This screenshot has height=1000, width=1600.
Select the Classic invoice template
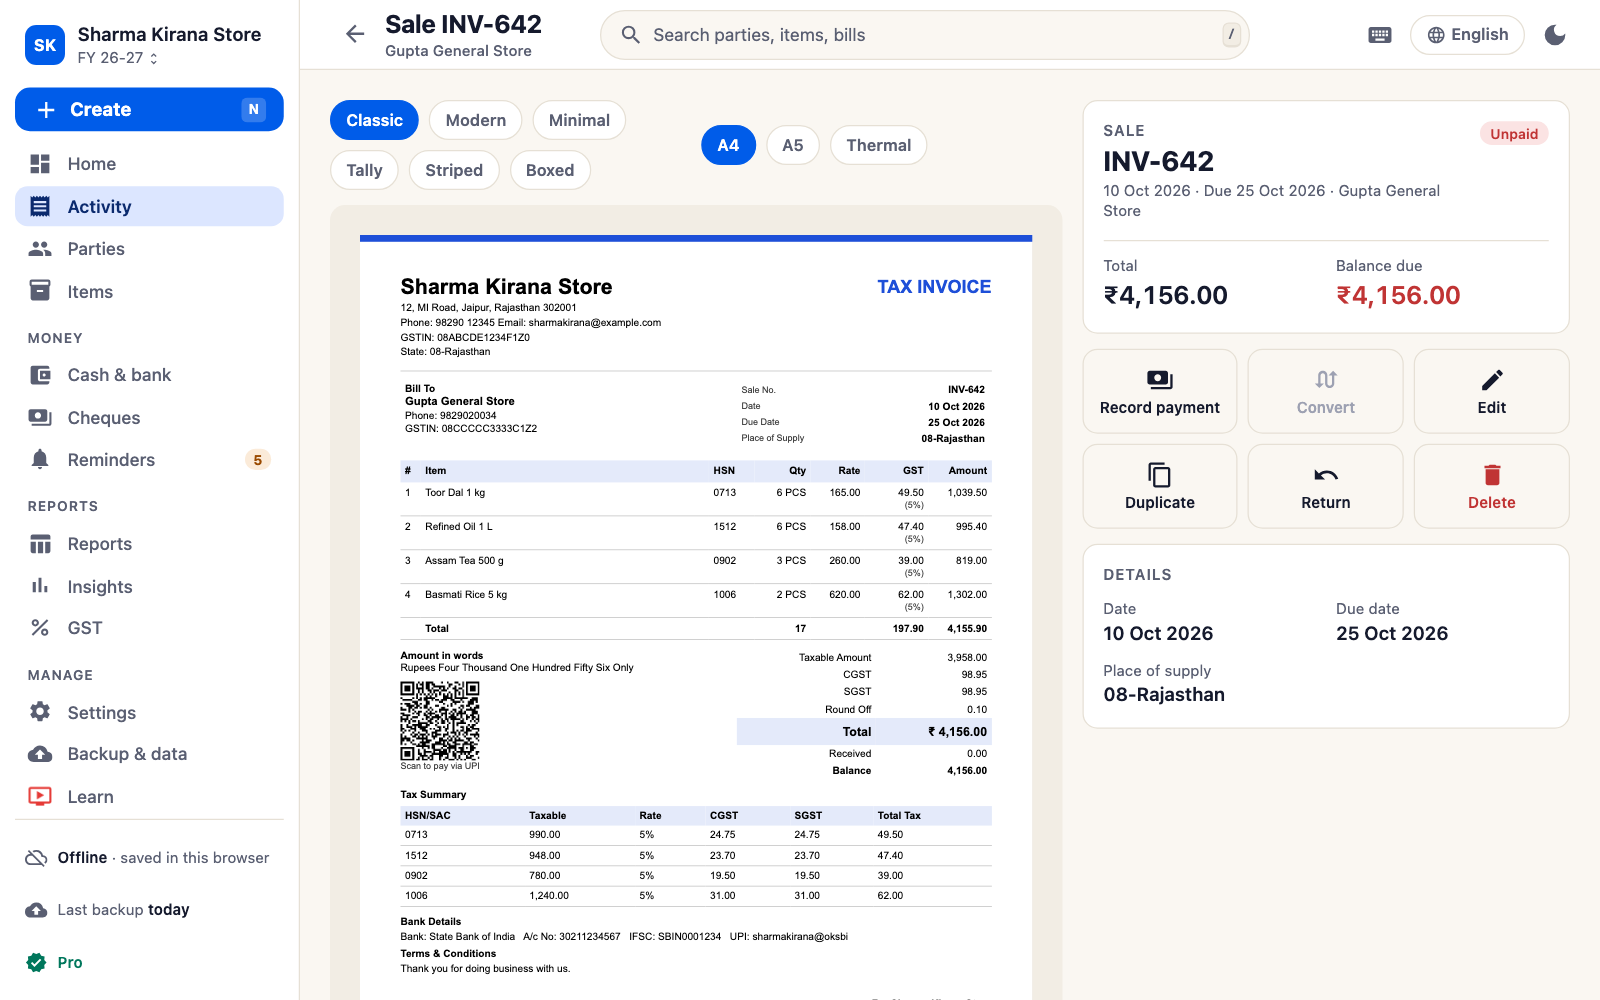point(374,120)
